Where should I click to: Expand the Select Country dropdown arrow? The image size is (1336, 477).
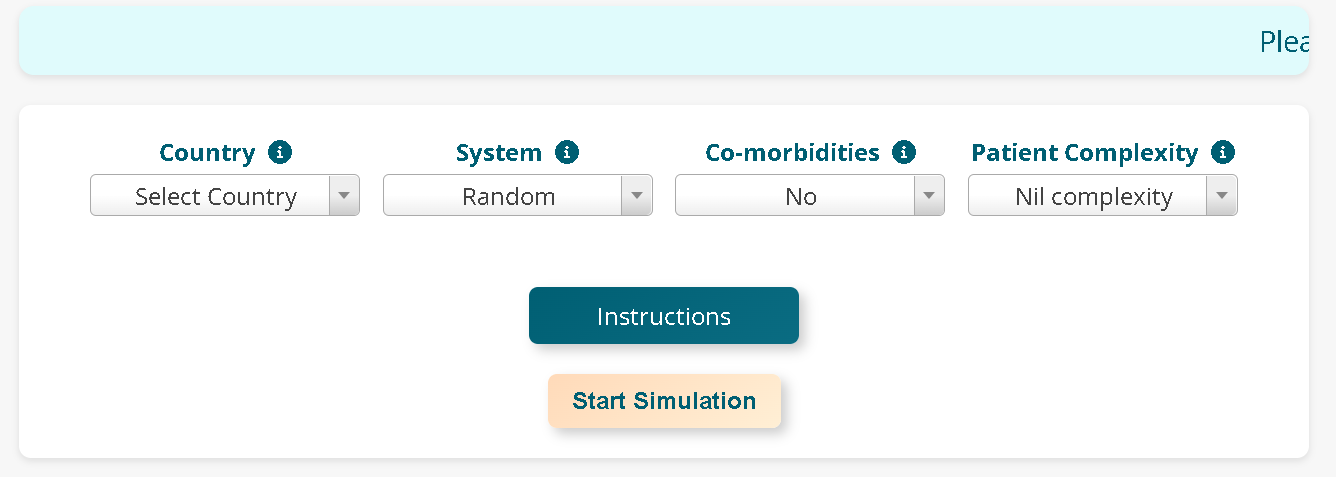coord(344,196)
